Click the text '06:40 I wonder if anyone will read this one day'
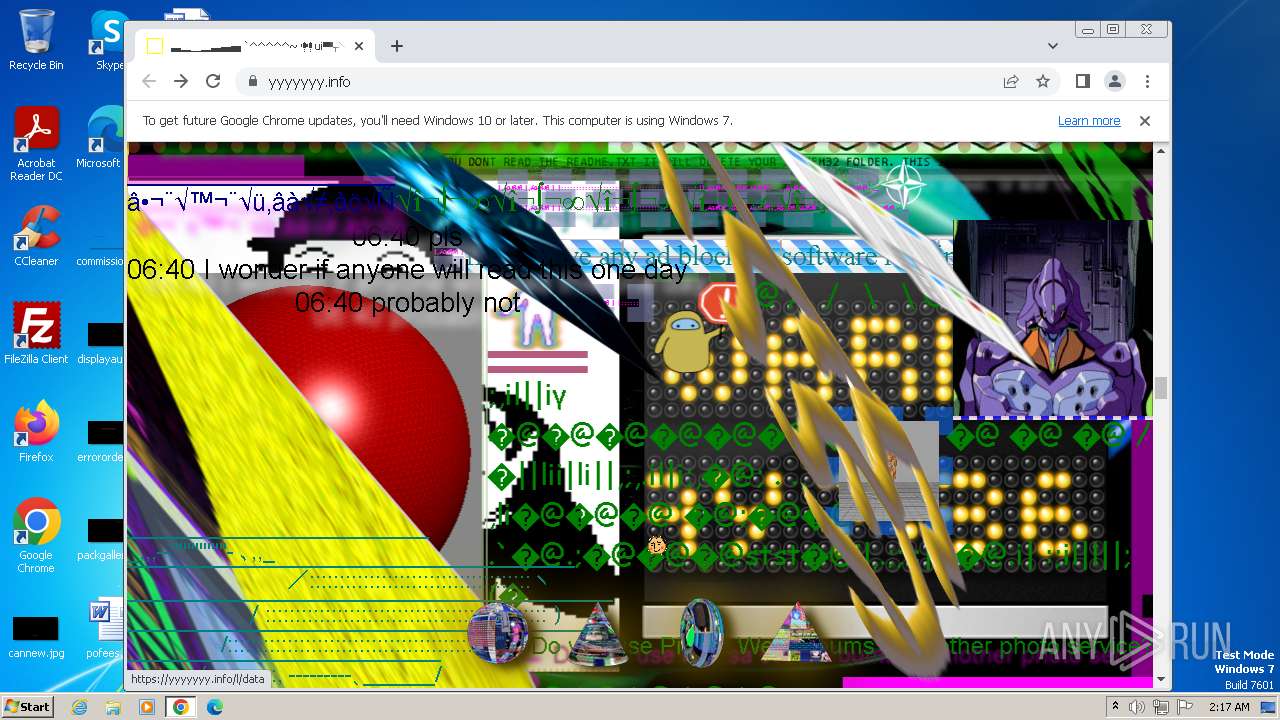 (x=407, y=269)
